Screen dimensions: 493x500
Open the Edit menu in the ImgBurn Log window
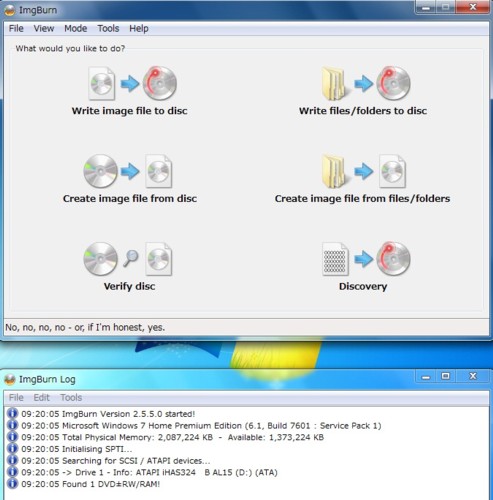point(41,398)
